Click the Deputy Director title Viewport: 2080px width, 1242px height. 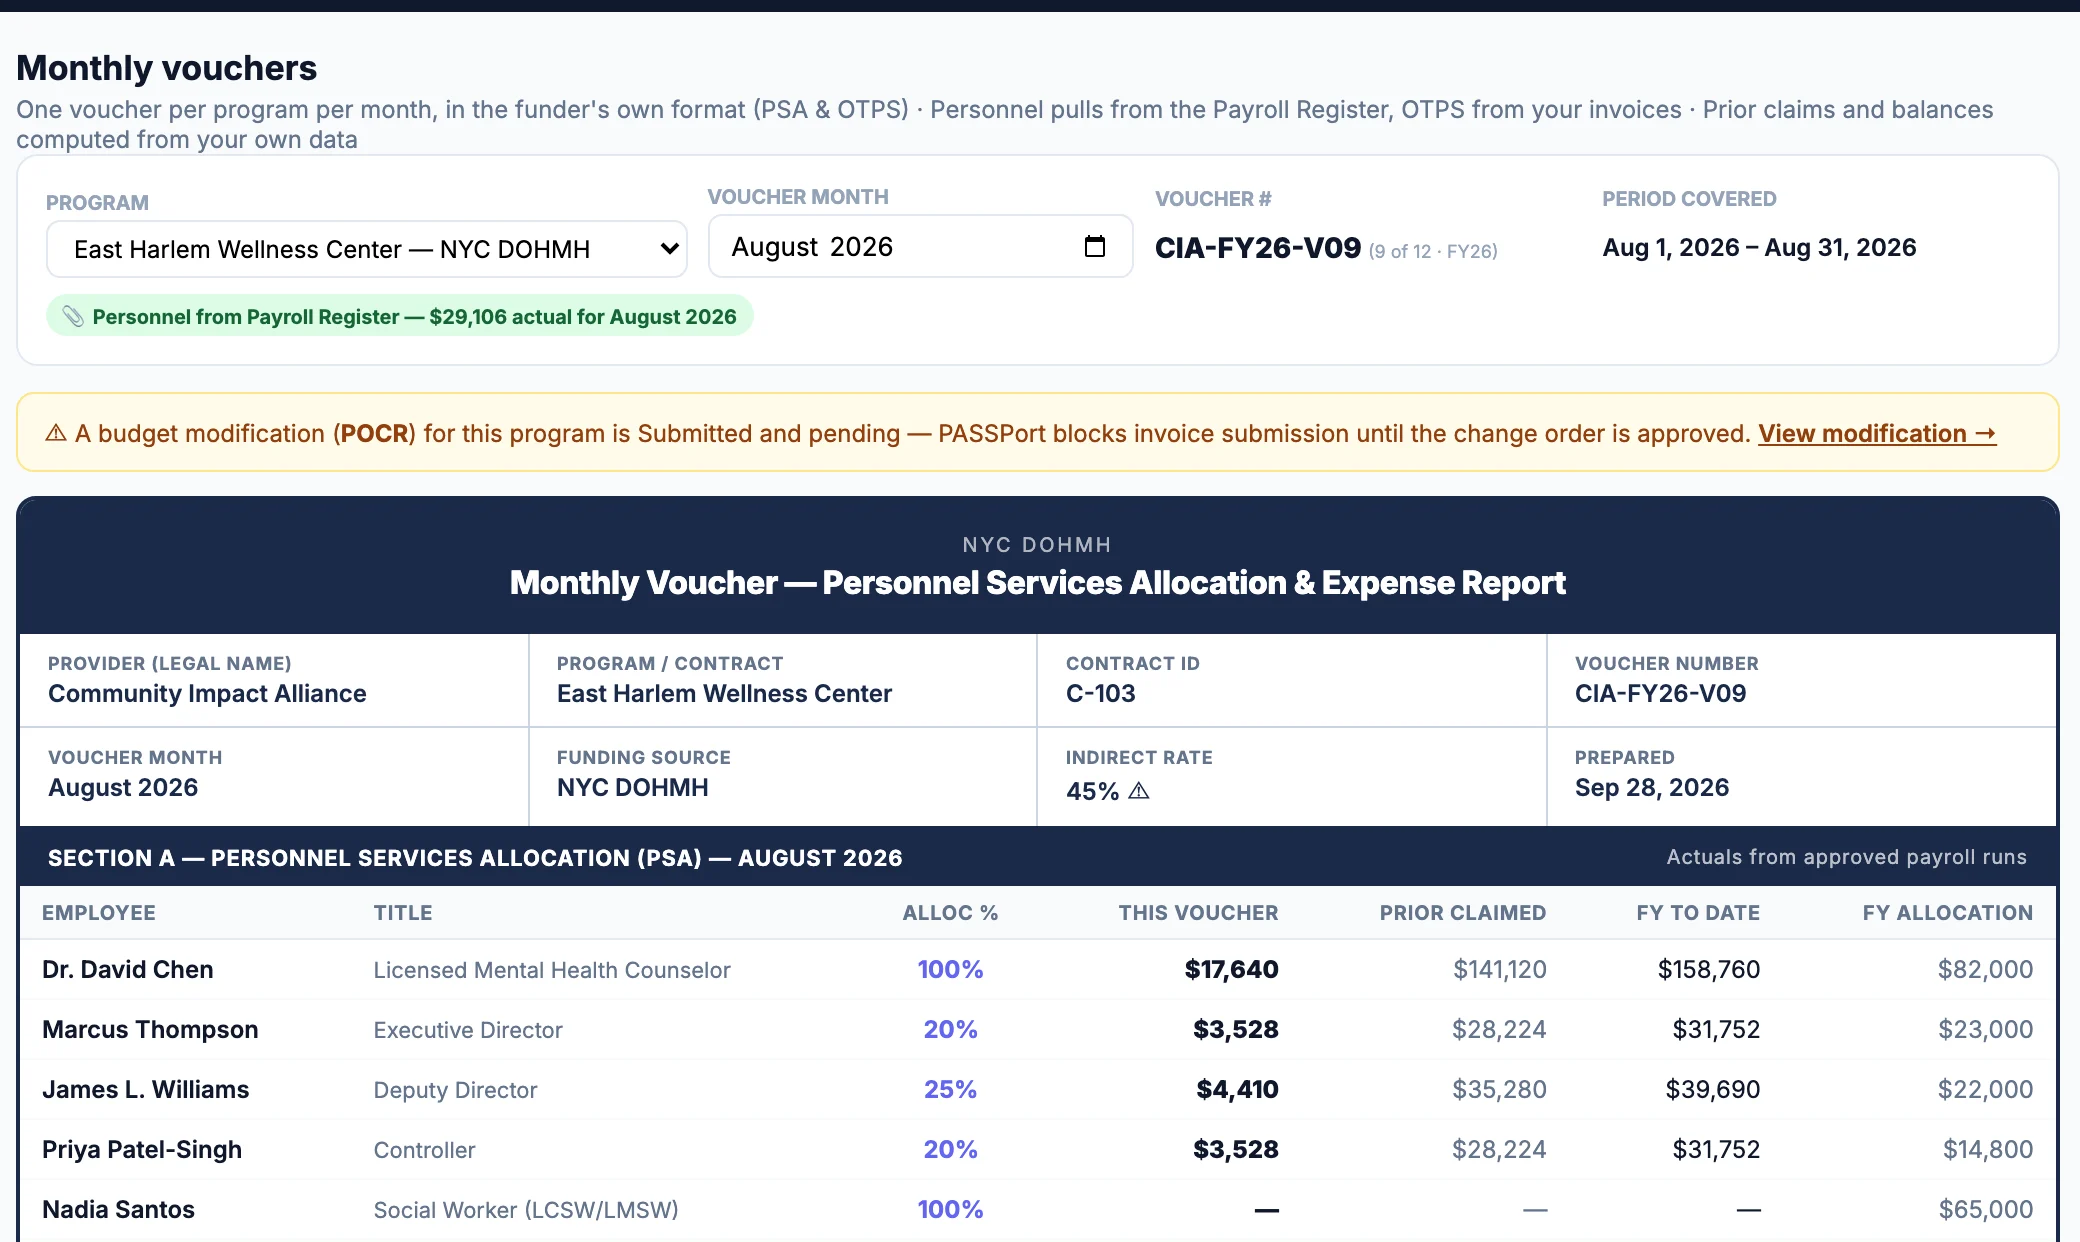(455, 1090)
